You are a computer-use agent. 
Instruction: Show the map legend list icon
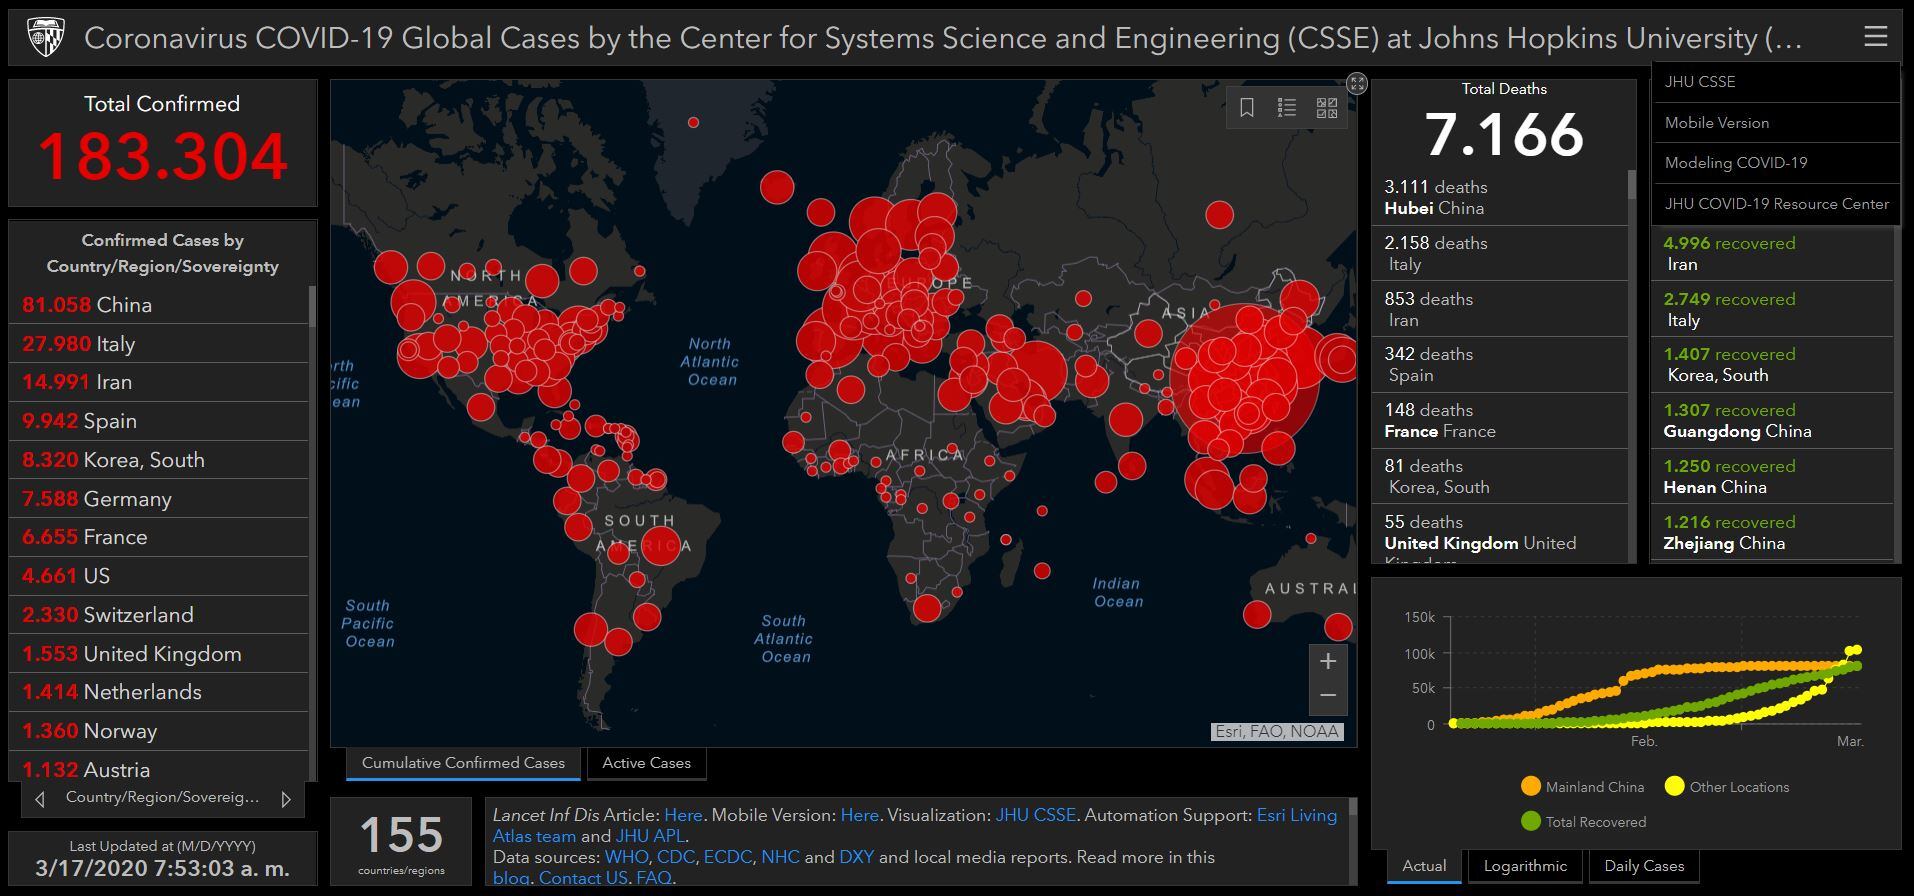click(1287, 108)
